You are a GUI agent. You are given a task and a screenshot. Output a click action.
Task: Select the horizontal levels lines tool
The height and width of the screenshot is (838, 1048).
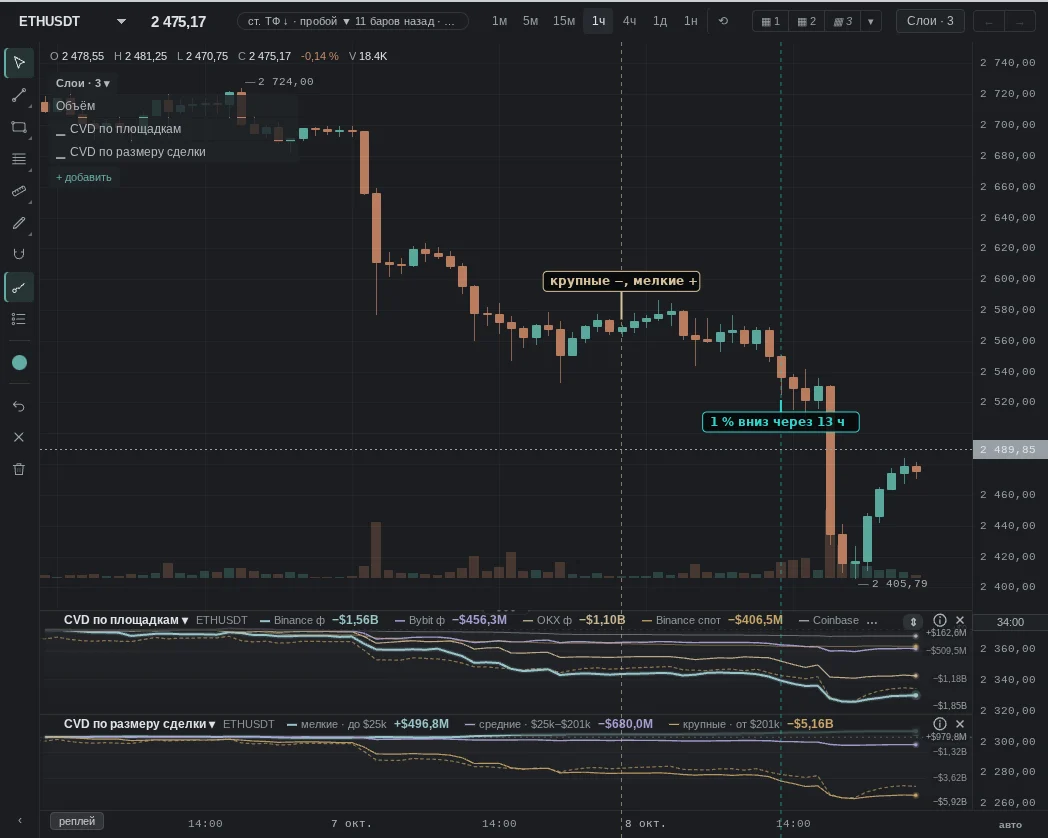tap(19, 159)
